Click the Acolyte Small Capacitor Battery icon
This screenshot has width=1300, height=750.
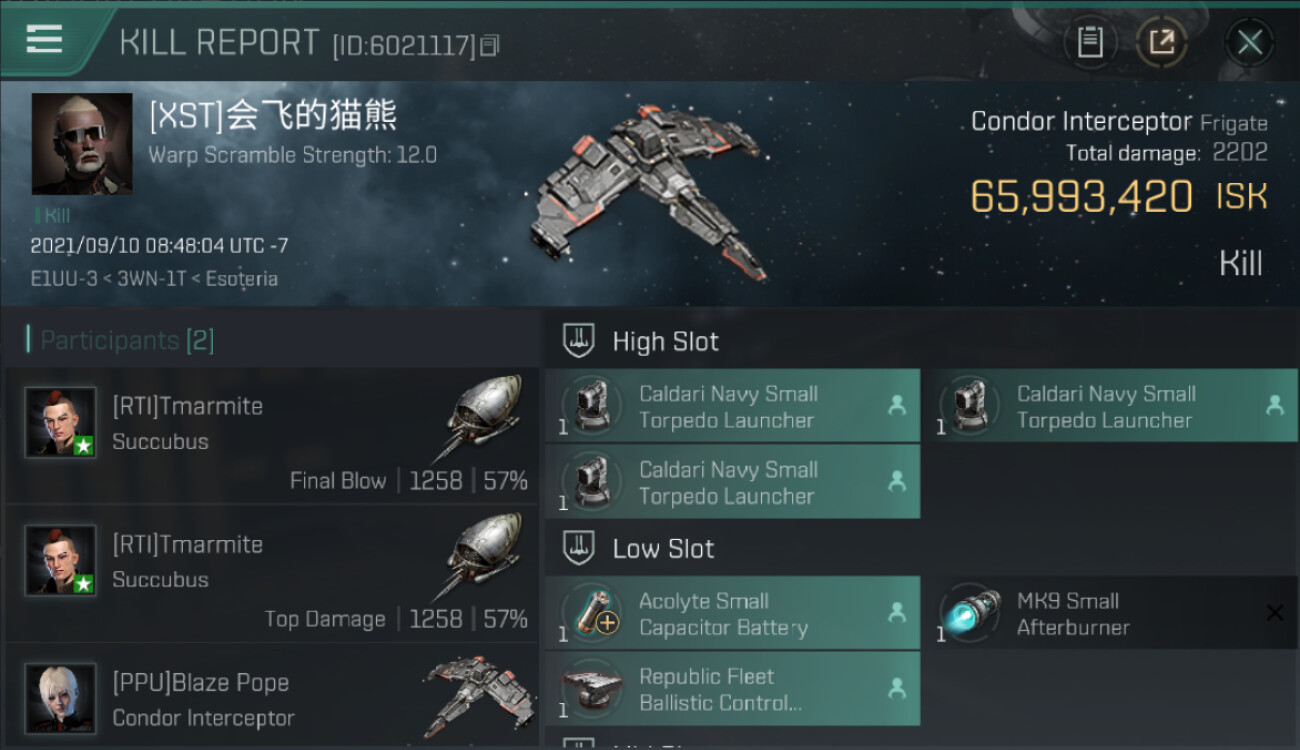pyautogui.click(x=592, y=612)
